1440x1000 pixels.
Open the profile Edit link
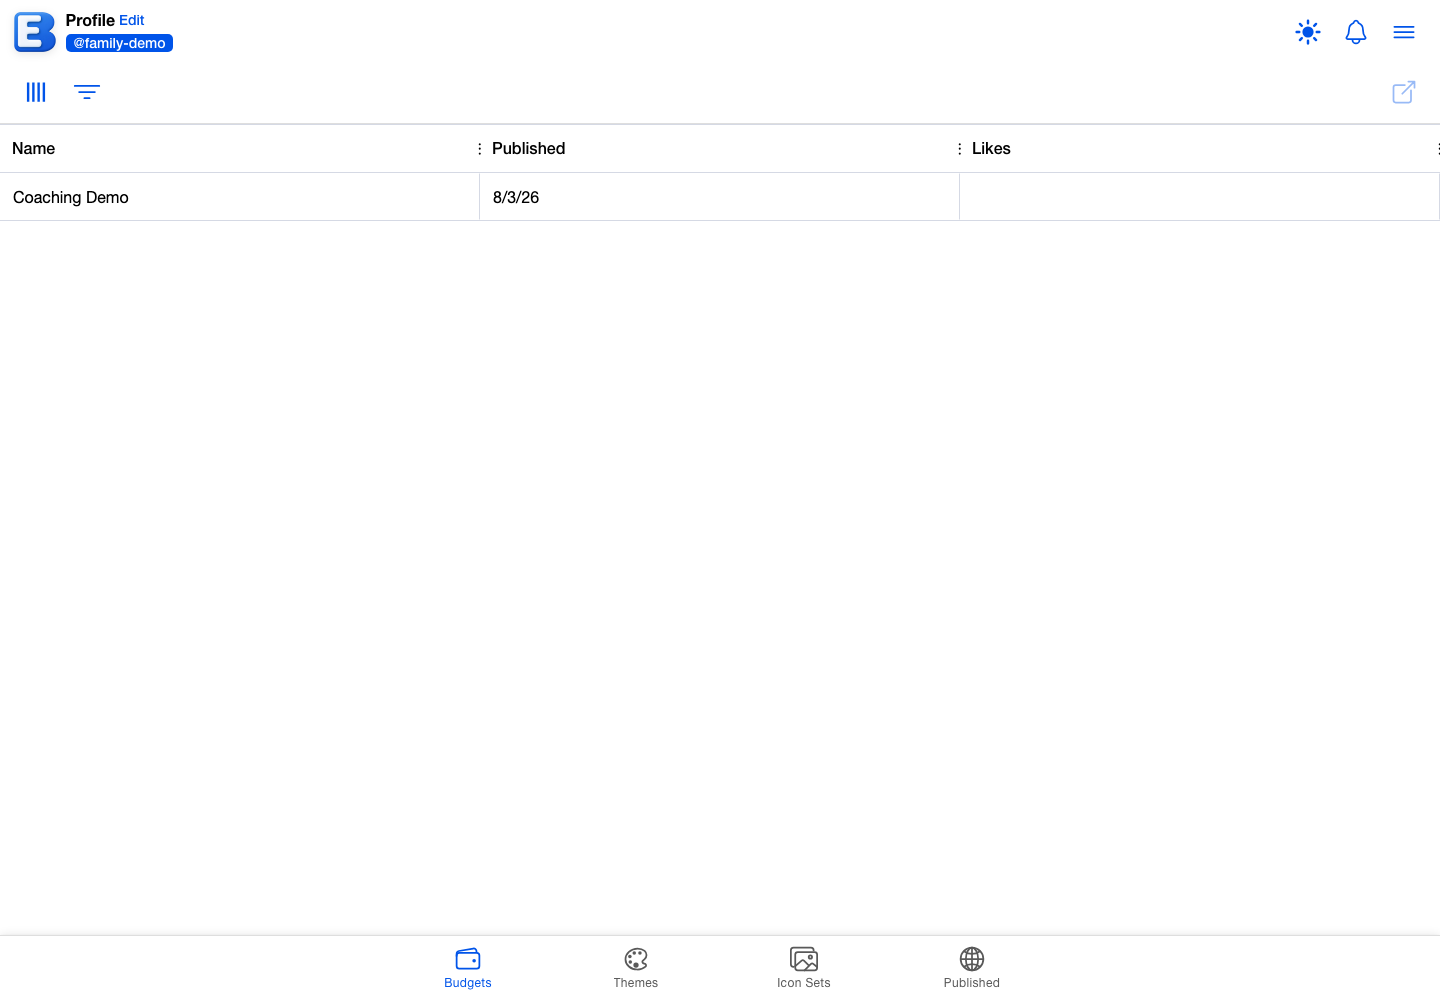point(132,20)
